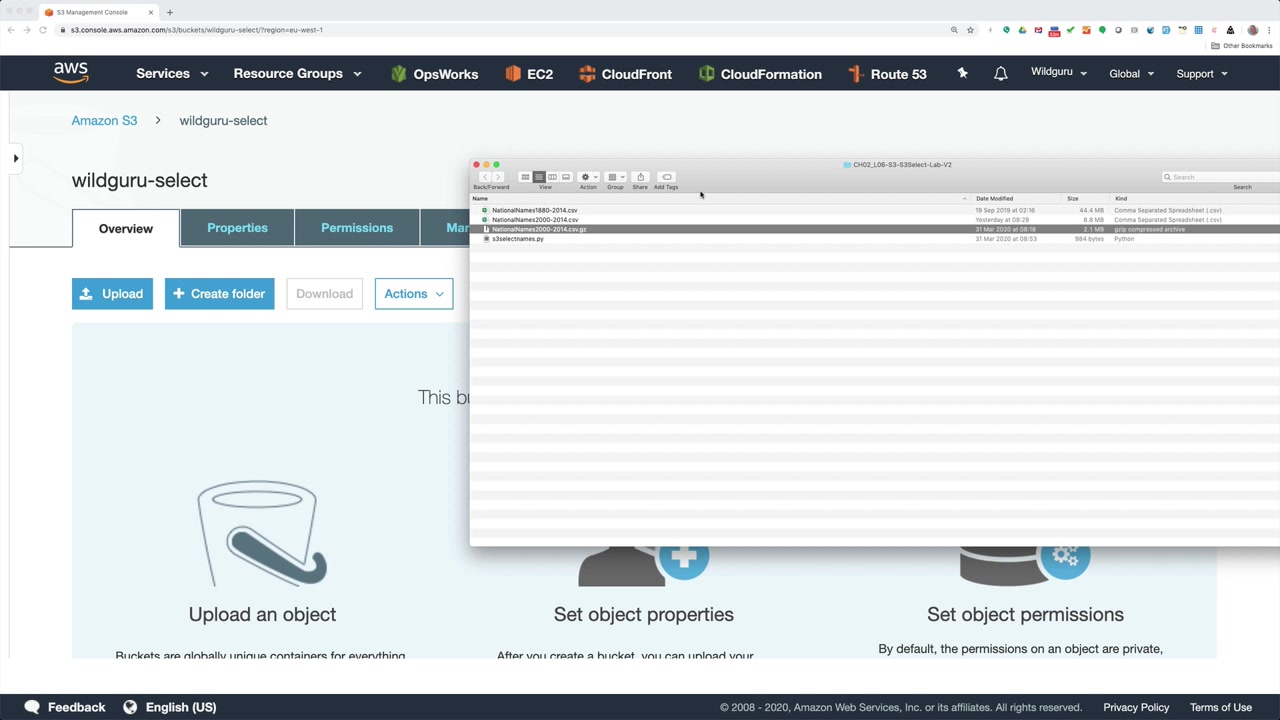Go to Amazon S3 breadcrumb link
The height and width of the screenshot is (720, 1280).
point(104,121)
